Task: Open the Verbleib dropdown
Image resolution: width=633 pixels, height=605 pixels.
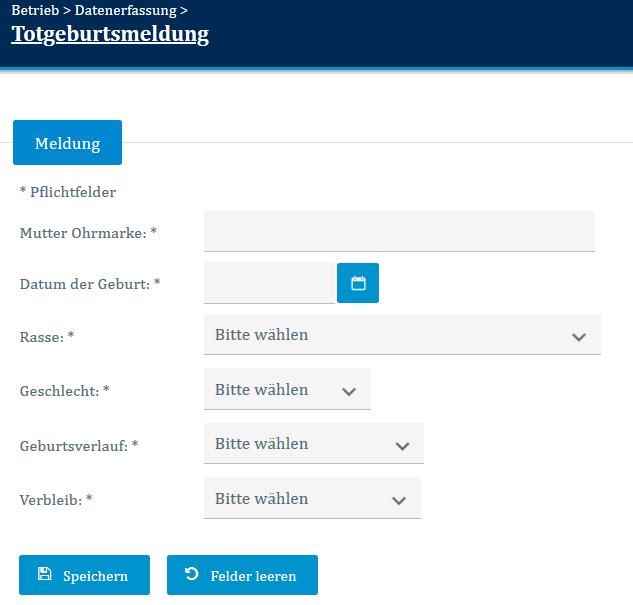Action: point(312,499)
